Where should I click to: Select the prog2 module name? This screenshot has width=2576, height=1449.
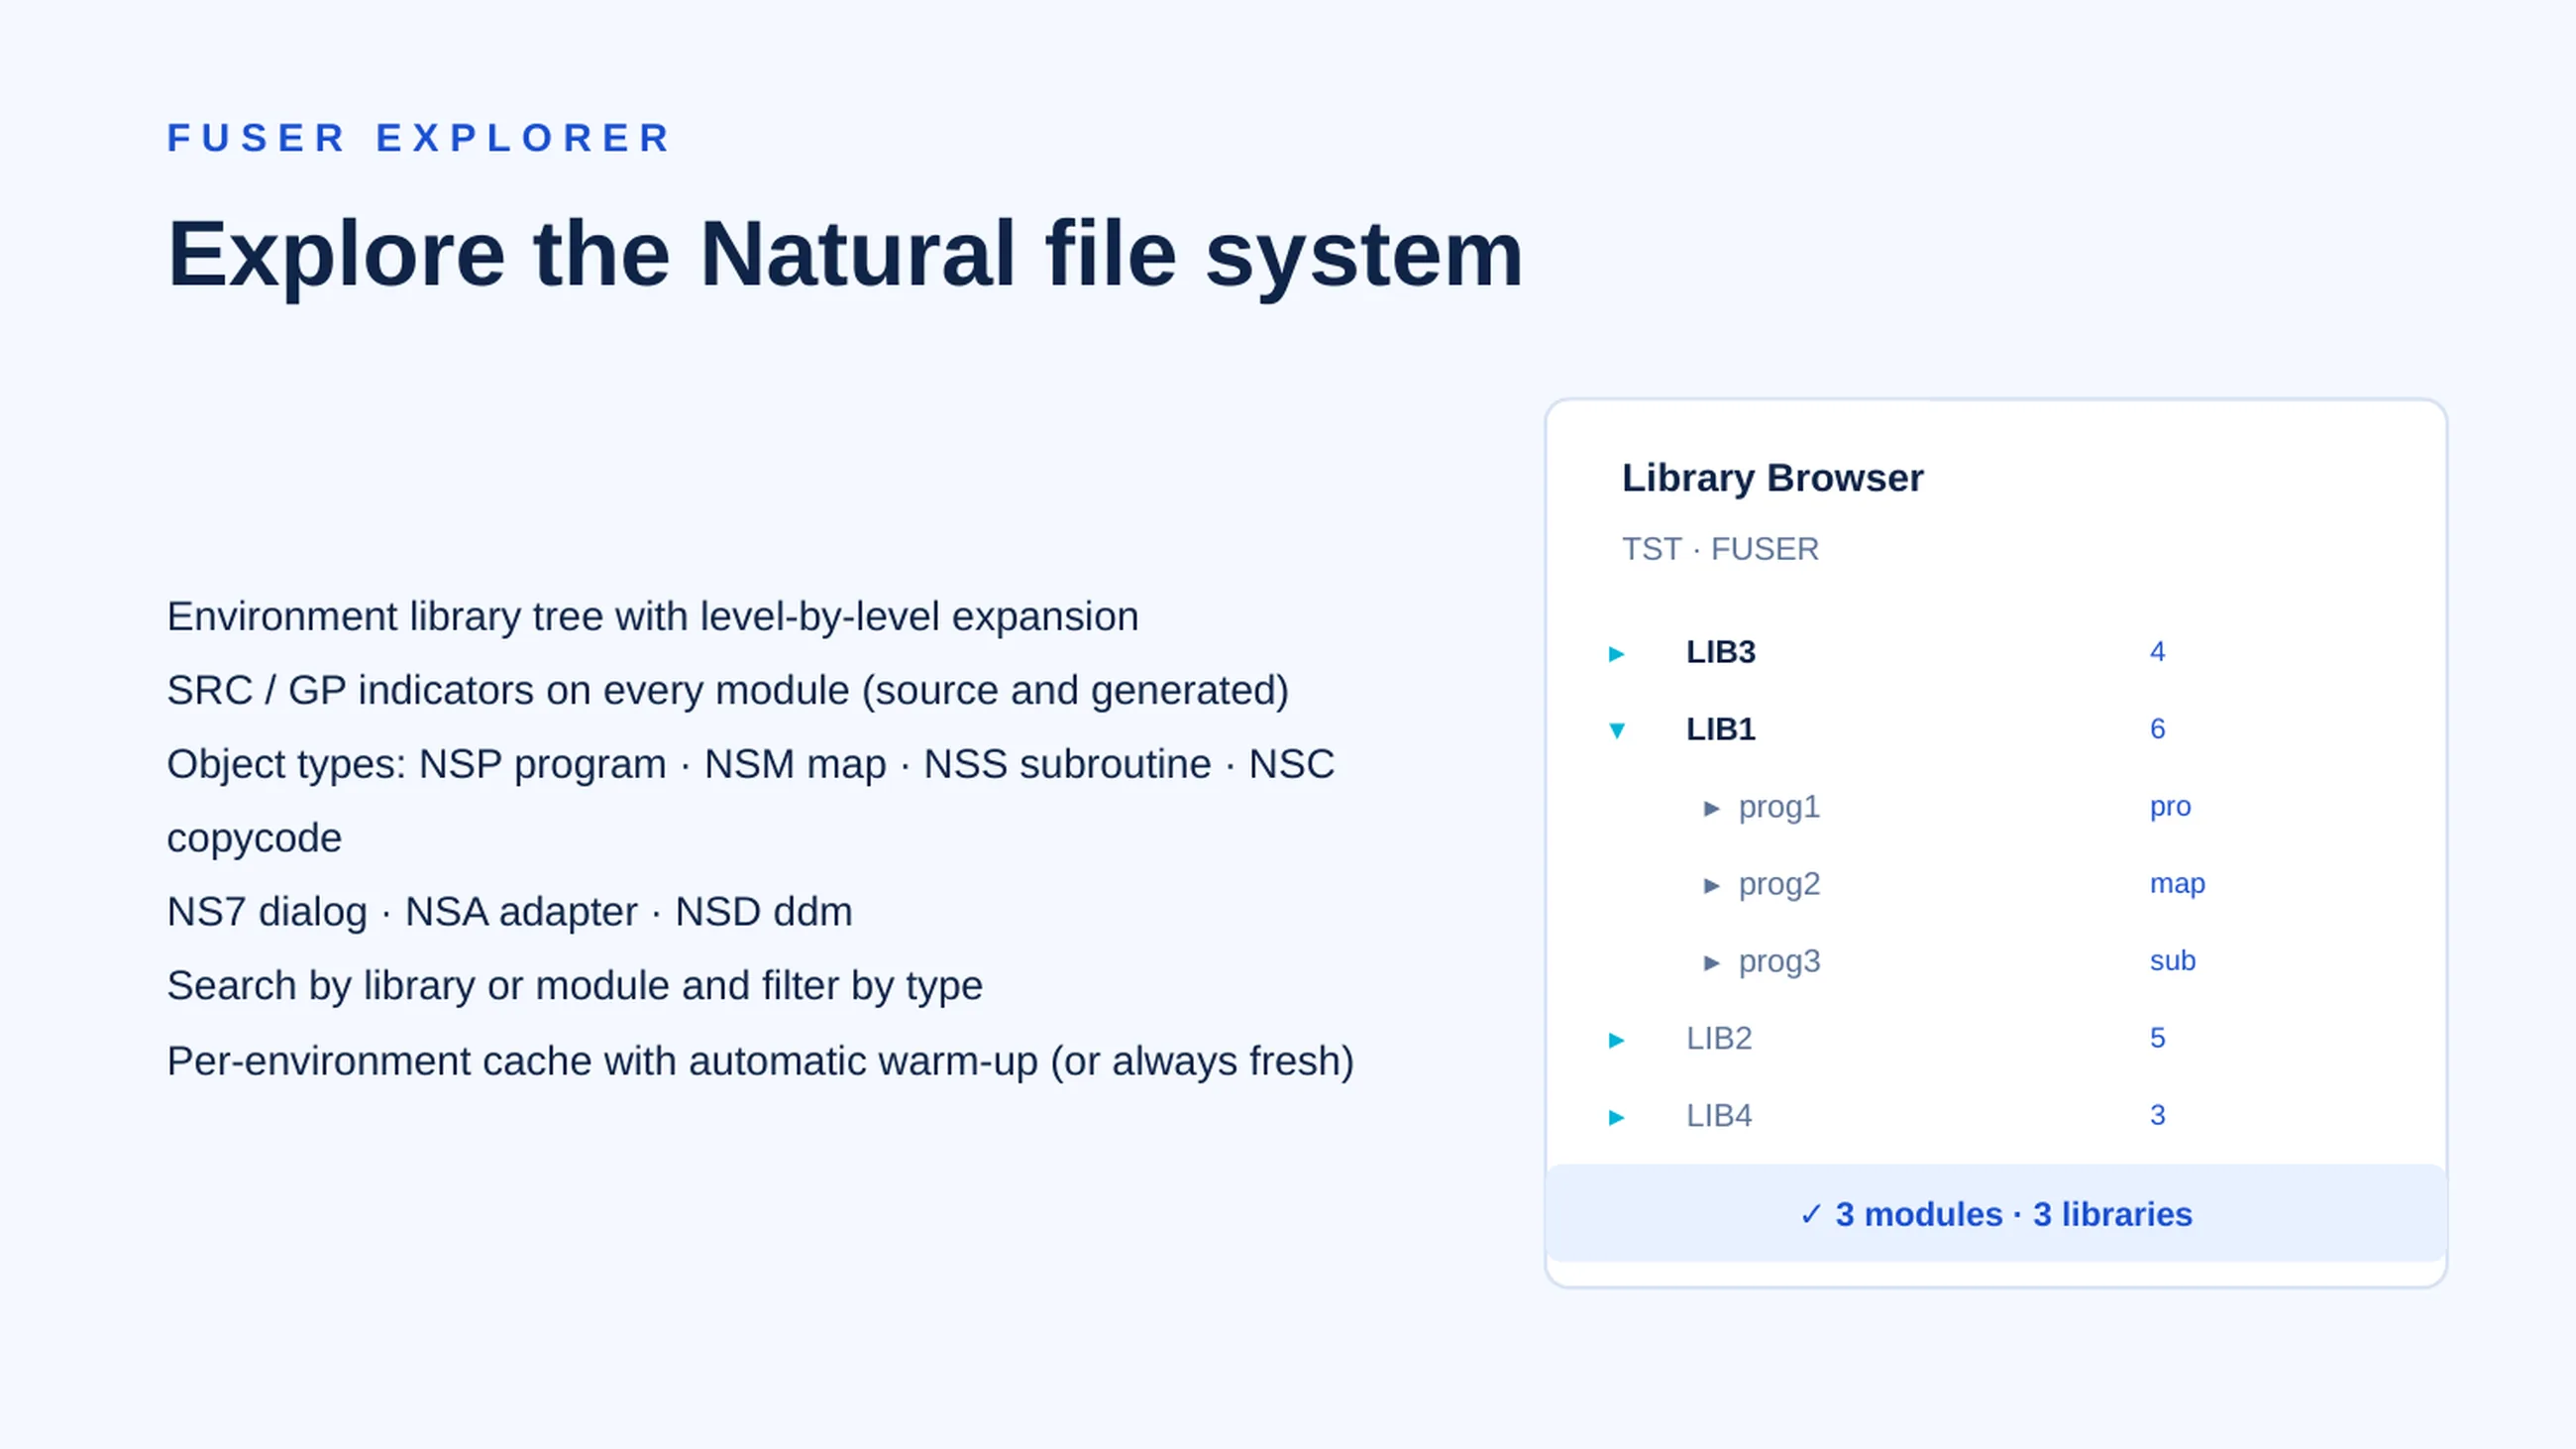1779,884
